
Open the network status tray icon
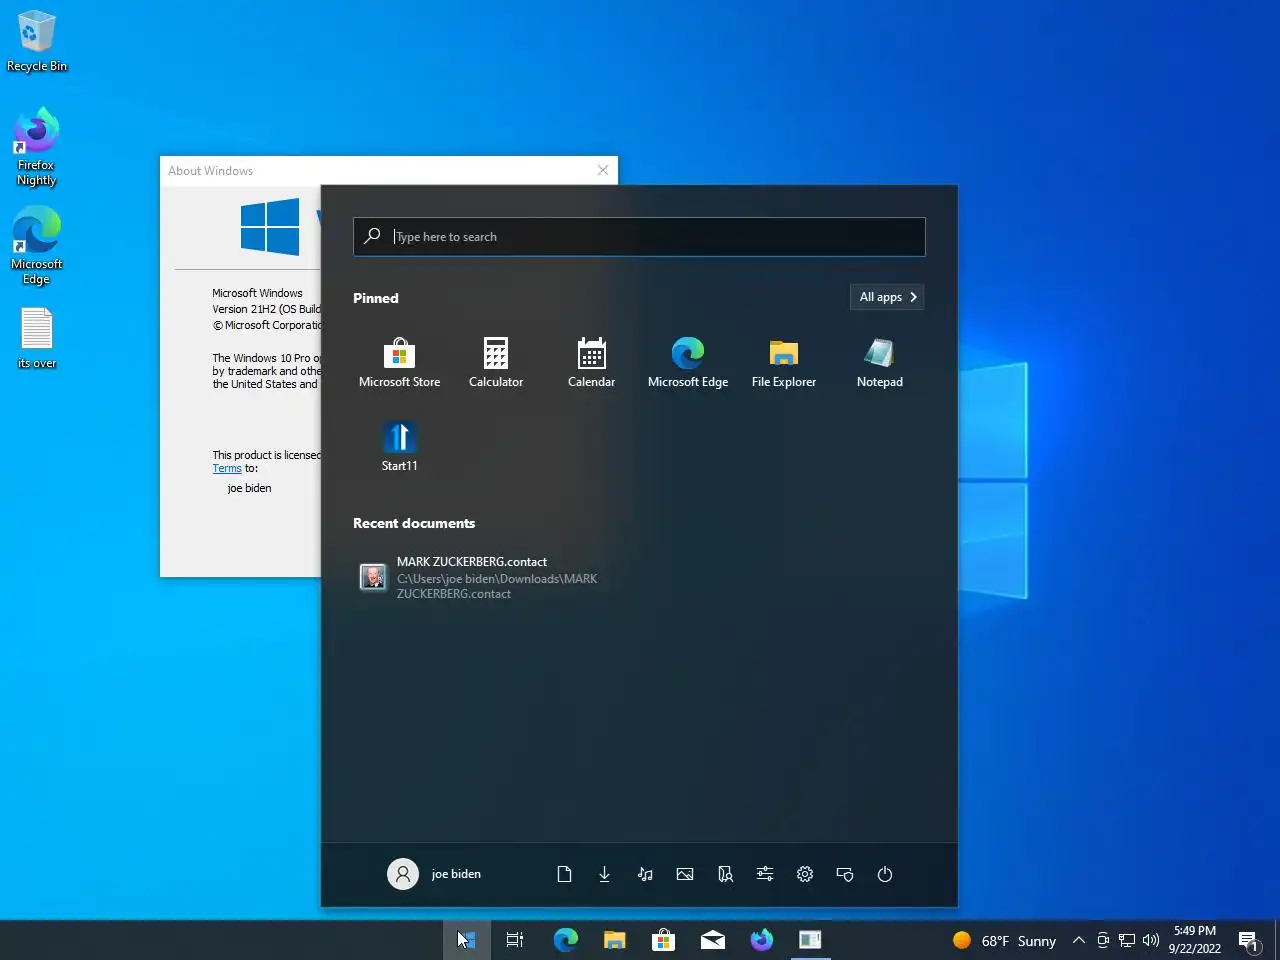coord(1127,940)
